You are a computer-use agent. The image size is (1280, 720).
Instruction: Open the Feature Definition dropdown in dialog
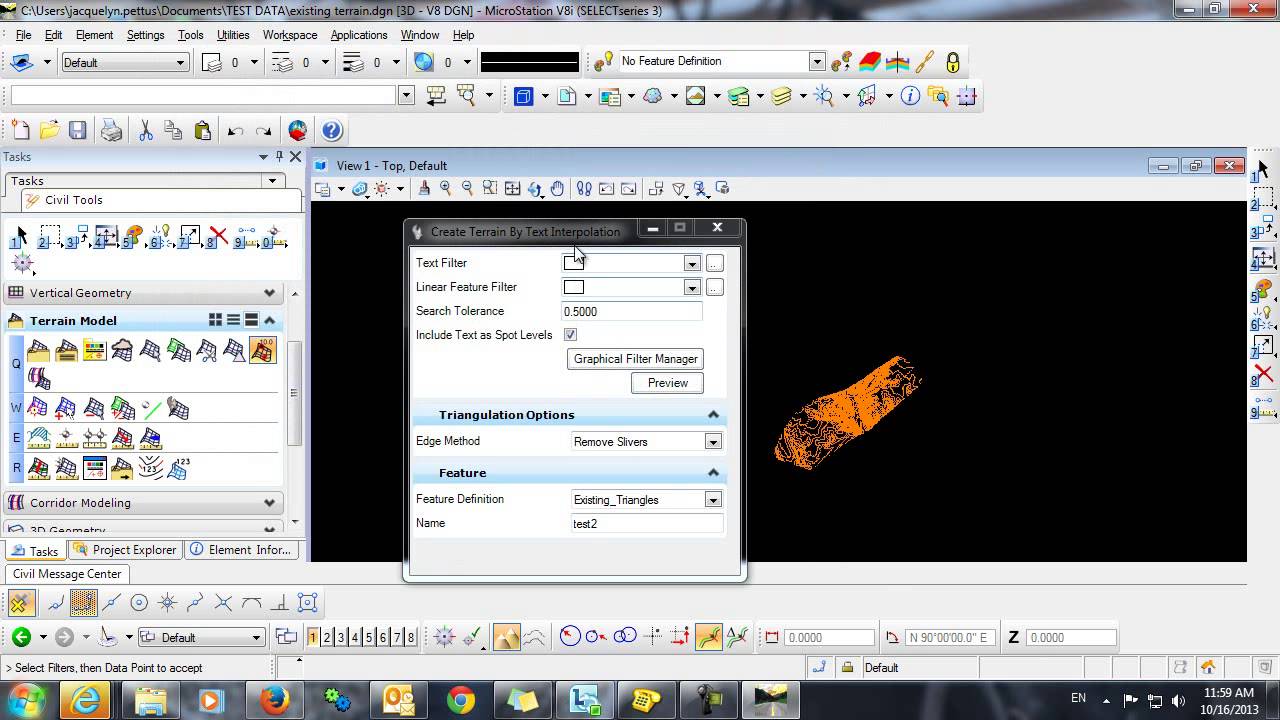coord(713,499)
